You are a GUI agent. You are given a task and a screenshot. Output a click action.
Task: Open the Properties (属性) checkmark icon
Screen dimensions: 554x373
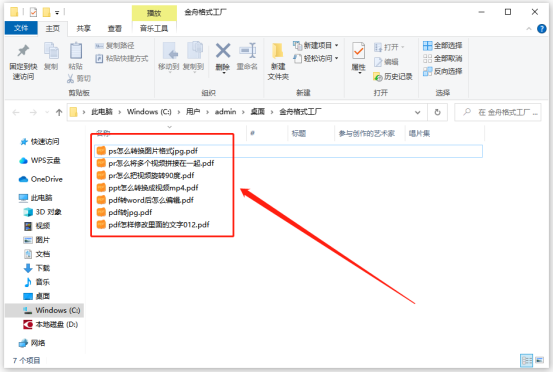point(358,52)
